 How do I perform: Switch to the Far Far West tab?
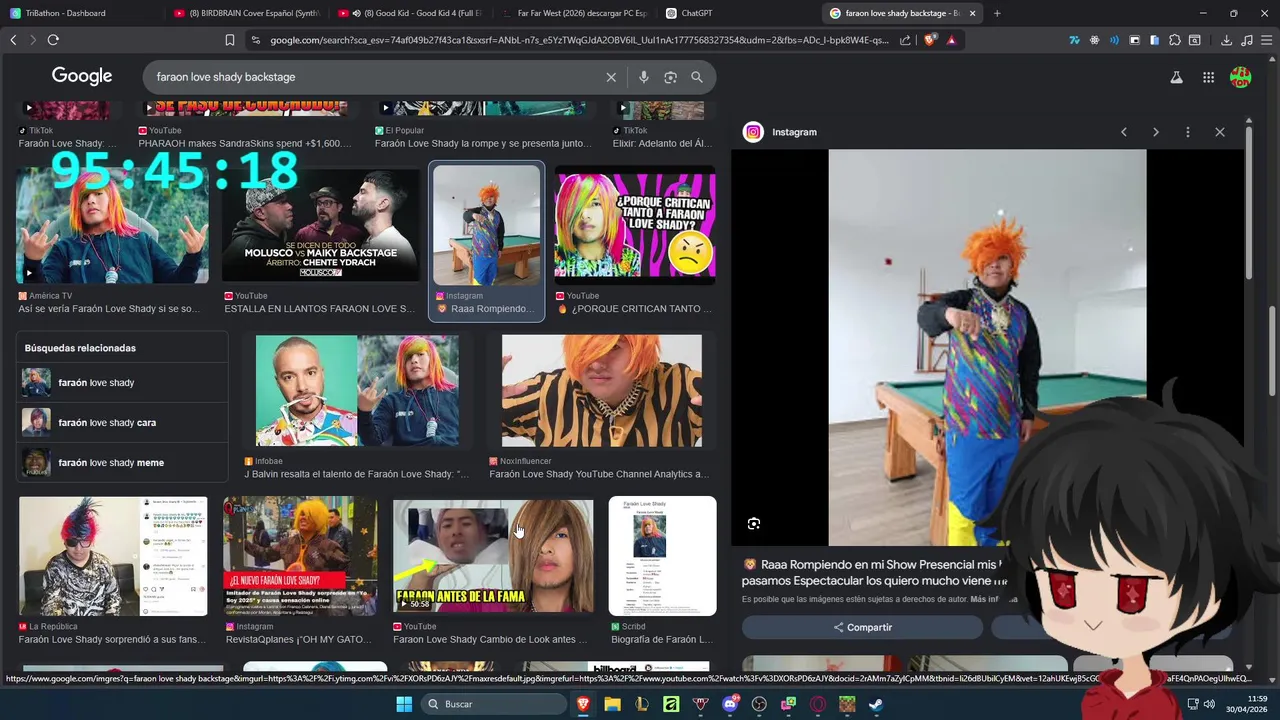[x=573, y=13]
